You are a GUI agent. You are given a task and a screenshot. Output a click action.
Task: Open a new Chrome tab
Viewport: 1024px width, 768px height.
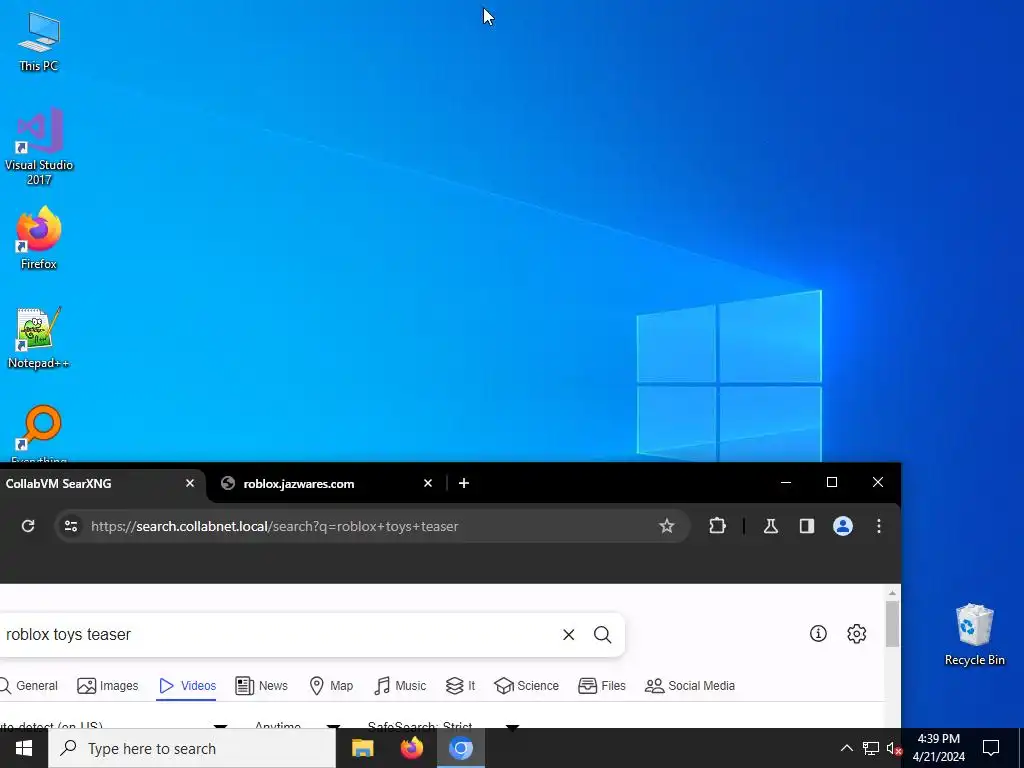click(464, 483)
